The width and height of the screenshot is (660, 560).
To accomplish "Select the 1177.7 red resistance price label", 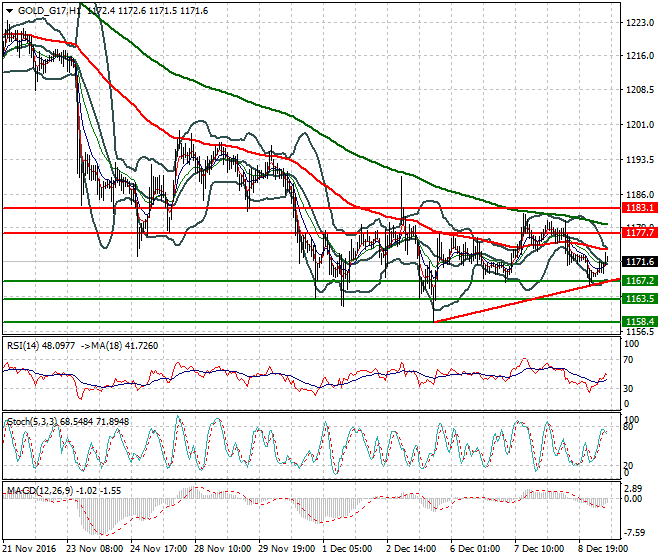I will point(640,232).
